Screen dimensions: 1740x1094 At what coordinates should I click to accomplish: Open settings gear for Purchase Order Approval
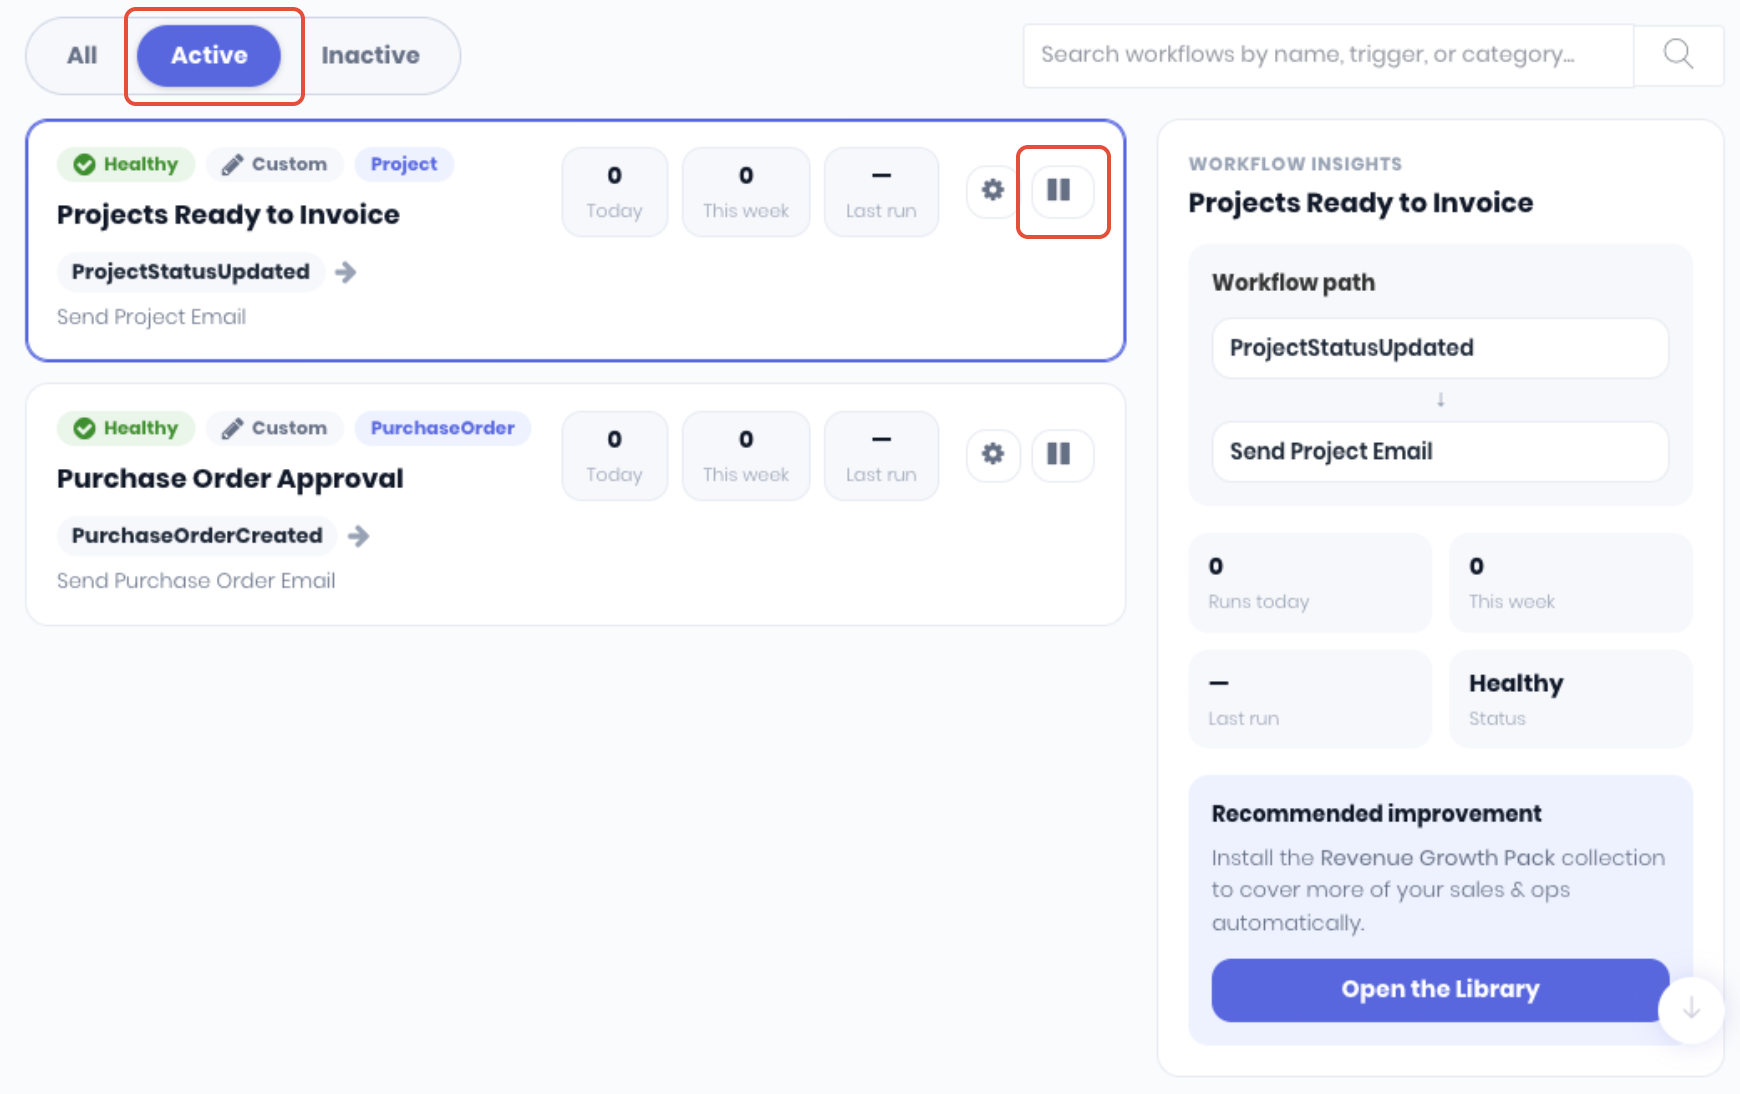(992, 454)
